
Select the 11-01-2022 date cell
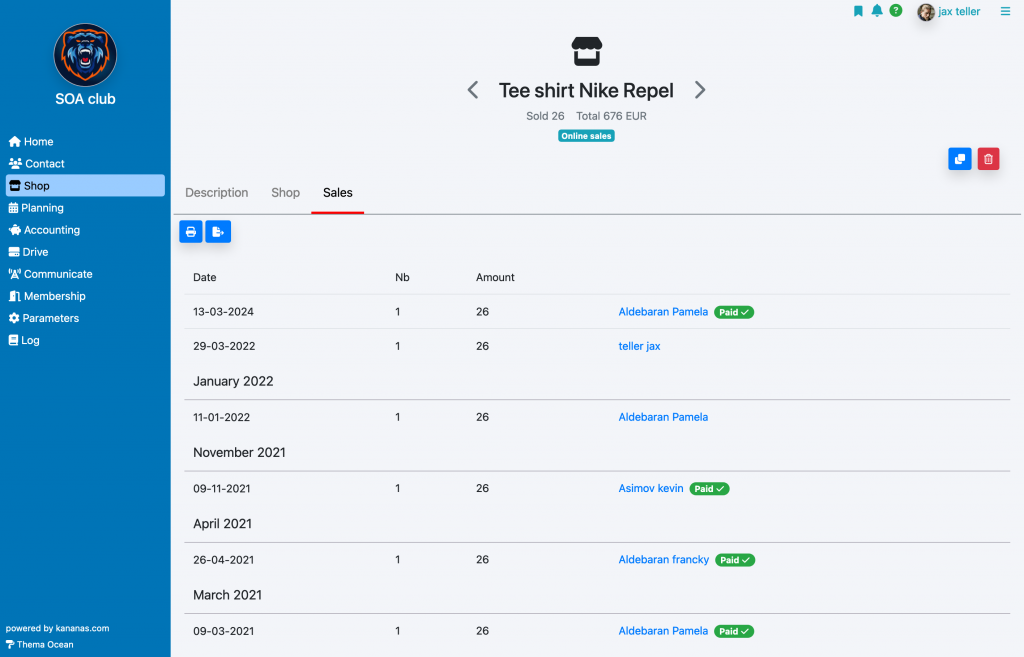221,417
